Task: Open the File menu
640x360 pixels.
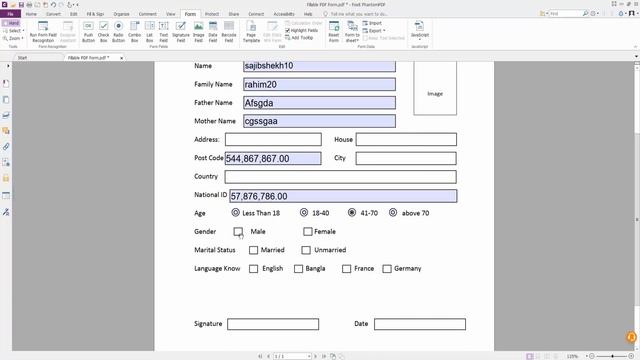Action: [11, 14]
